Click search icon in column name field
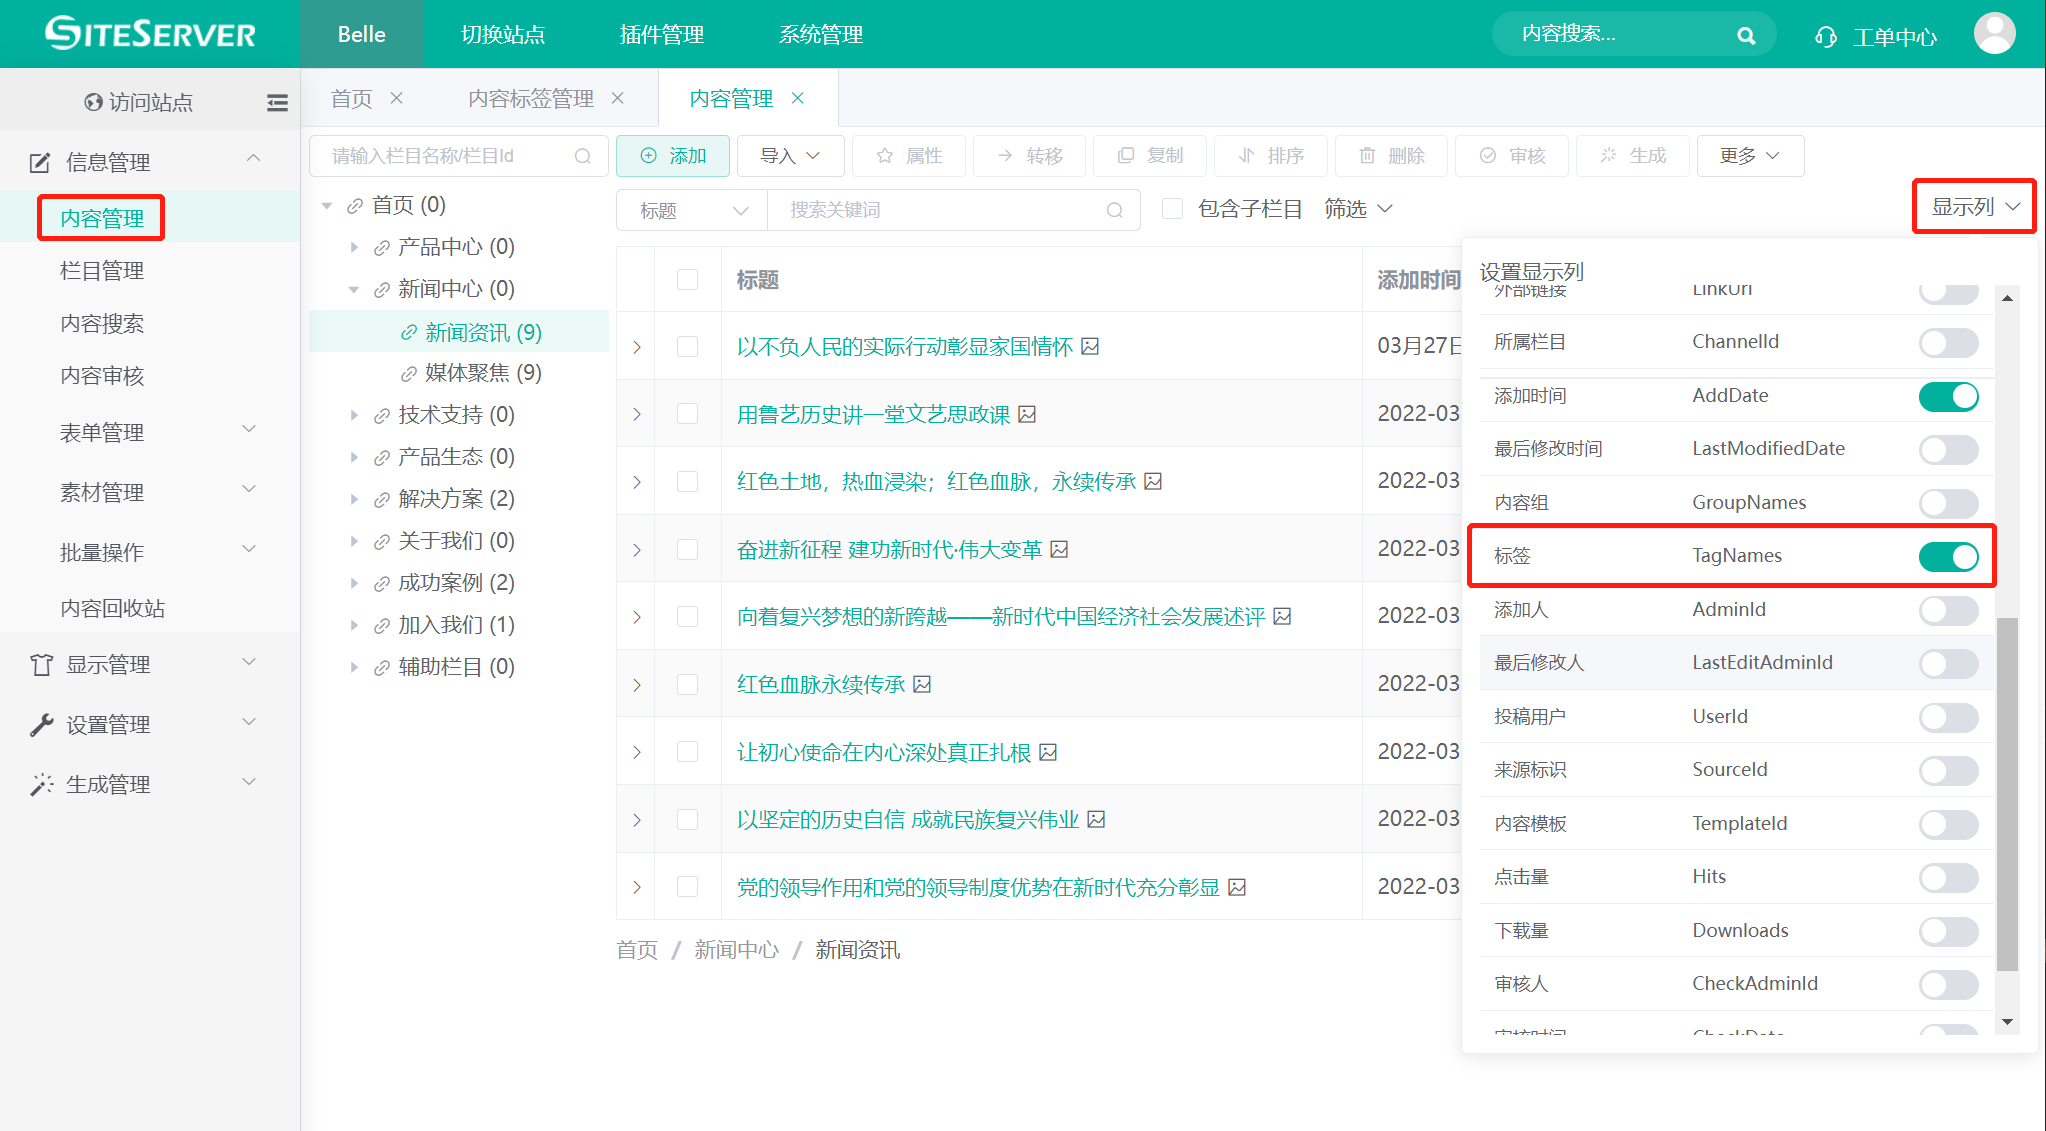2046x1131 pixels. 583,156
